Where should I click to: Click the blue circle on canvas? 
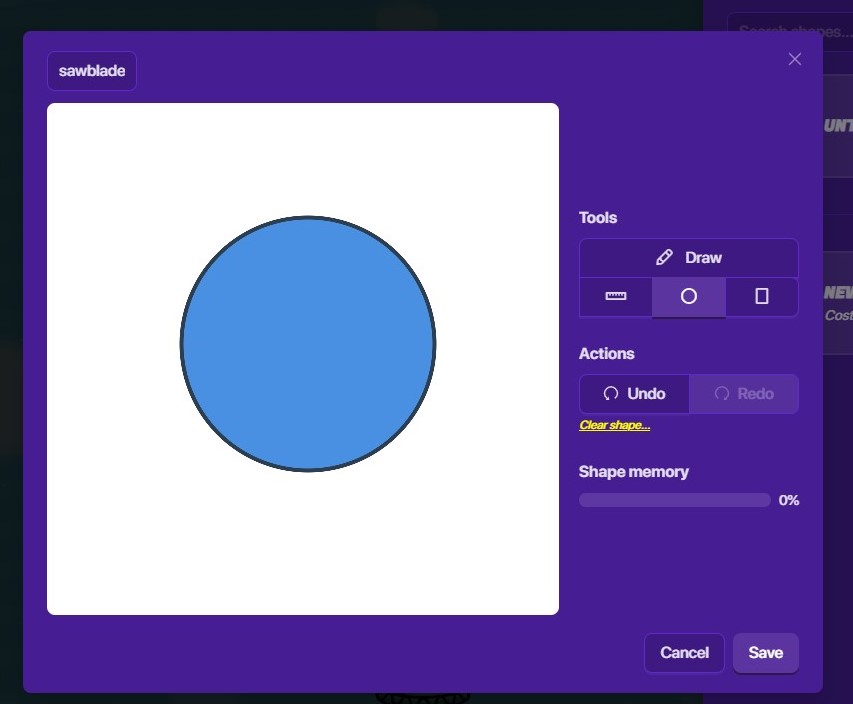point(308,344)
